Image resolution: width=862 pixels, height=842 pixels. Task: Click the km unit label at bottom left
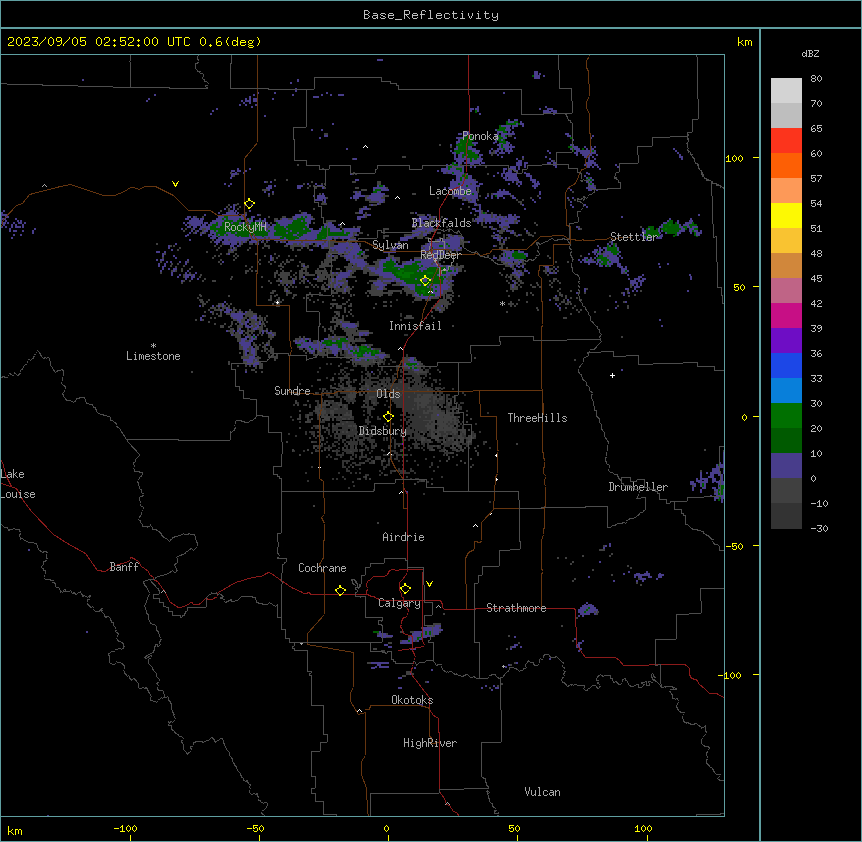(x=15, y=831)
